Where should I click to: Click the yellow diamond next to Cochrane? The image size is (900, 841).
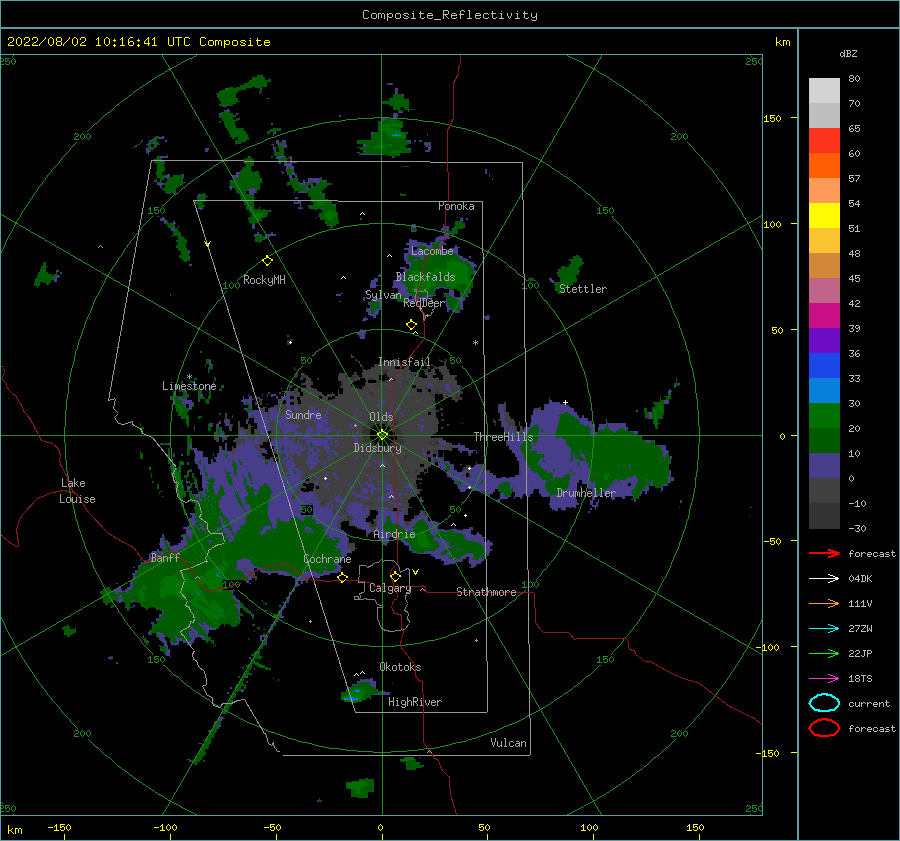[x=342, y=577]
